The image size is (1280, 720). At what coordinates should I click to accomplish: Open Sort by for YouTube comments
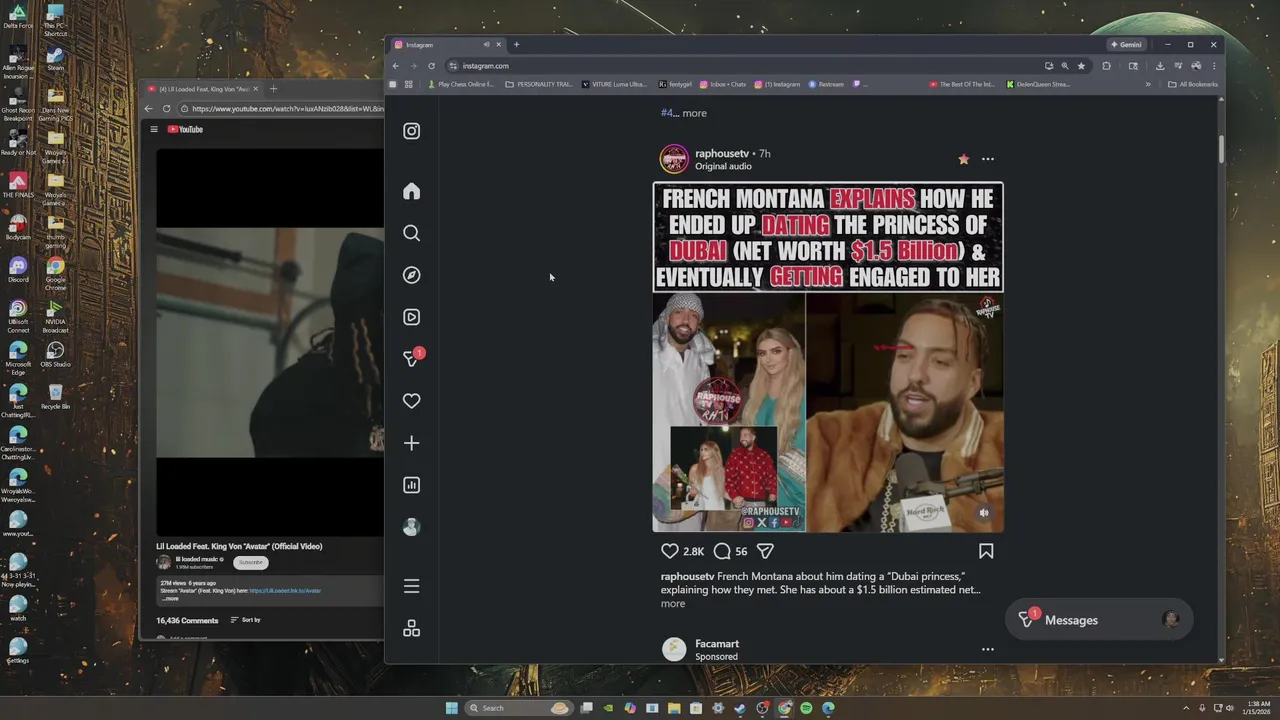pyautogui.click(x=246, y=620)
